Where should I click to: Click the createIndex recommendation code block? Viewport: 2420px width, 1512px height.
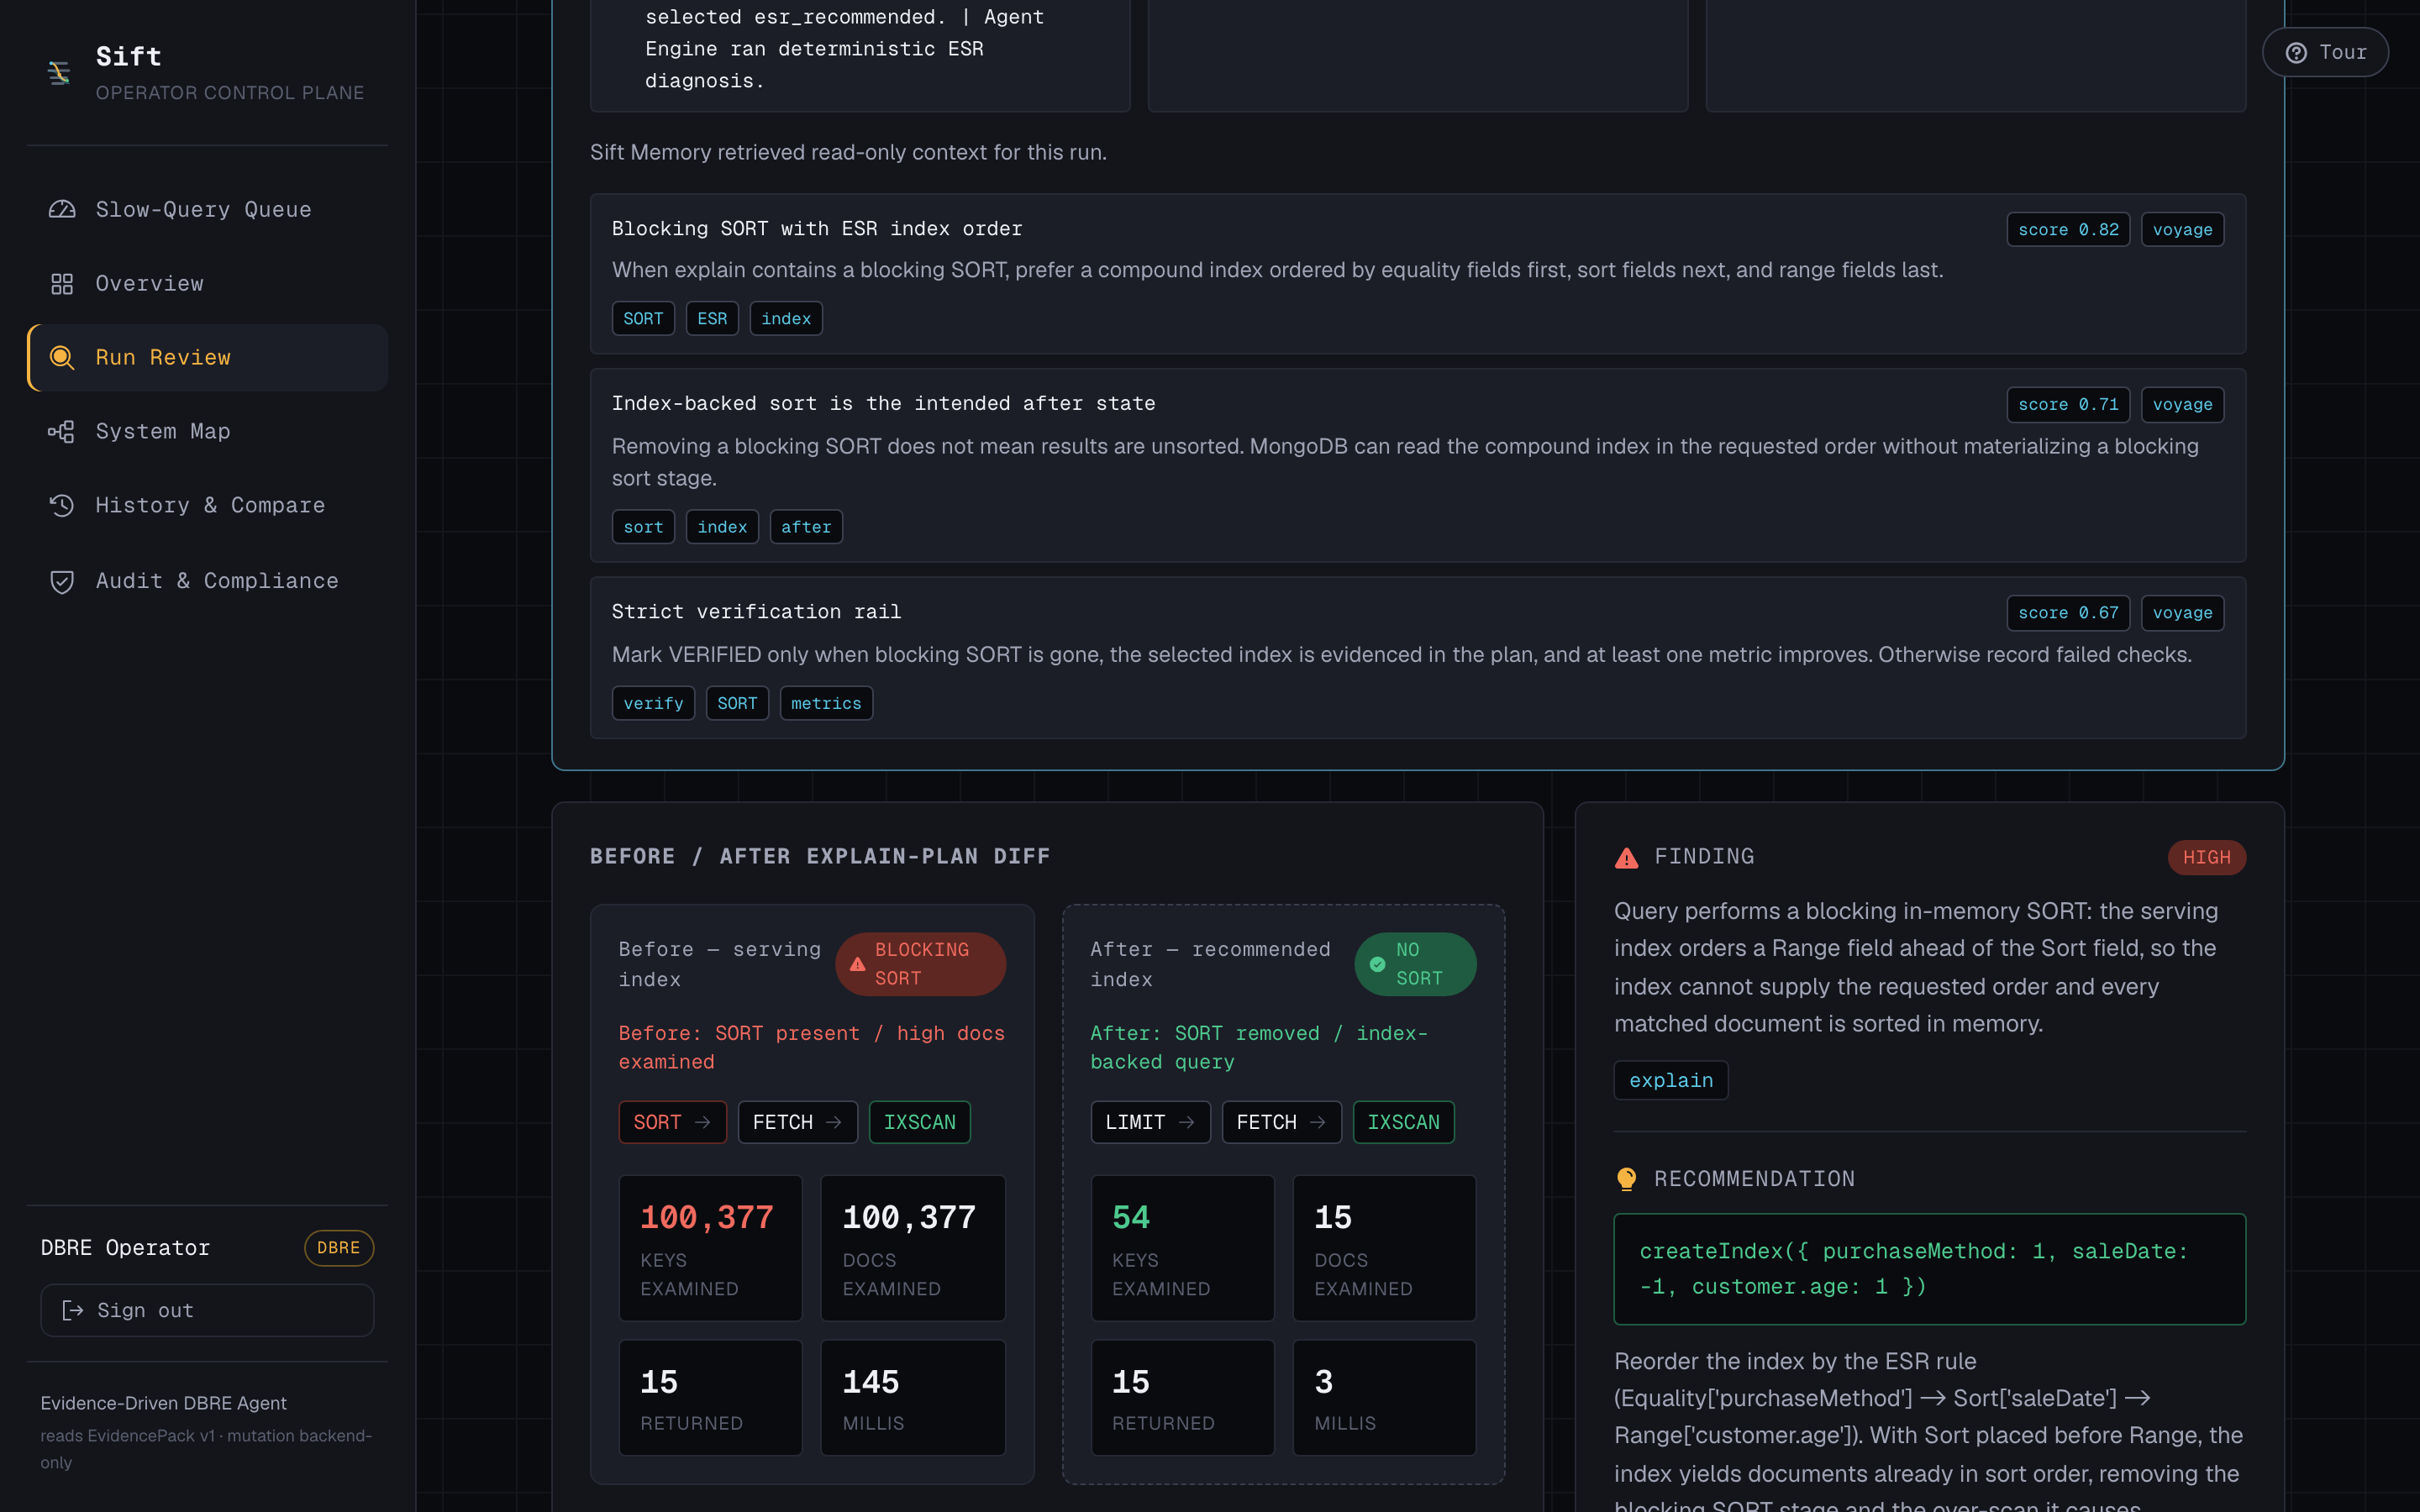[1929, 1269]
